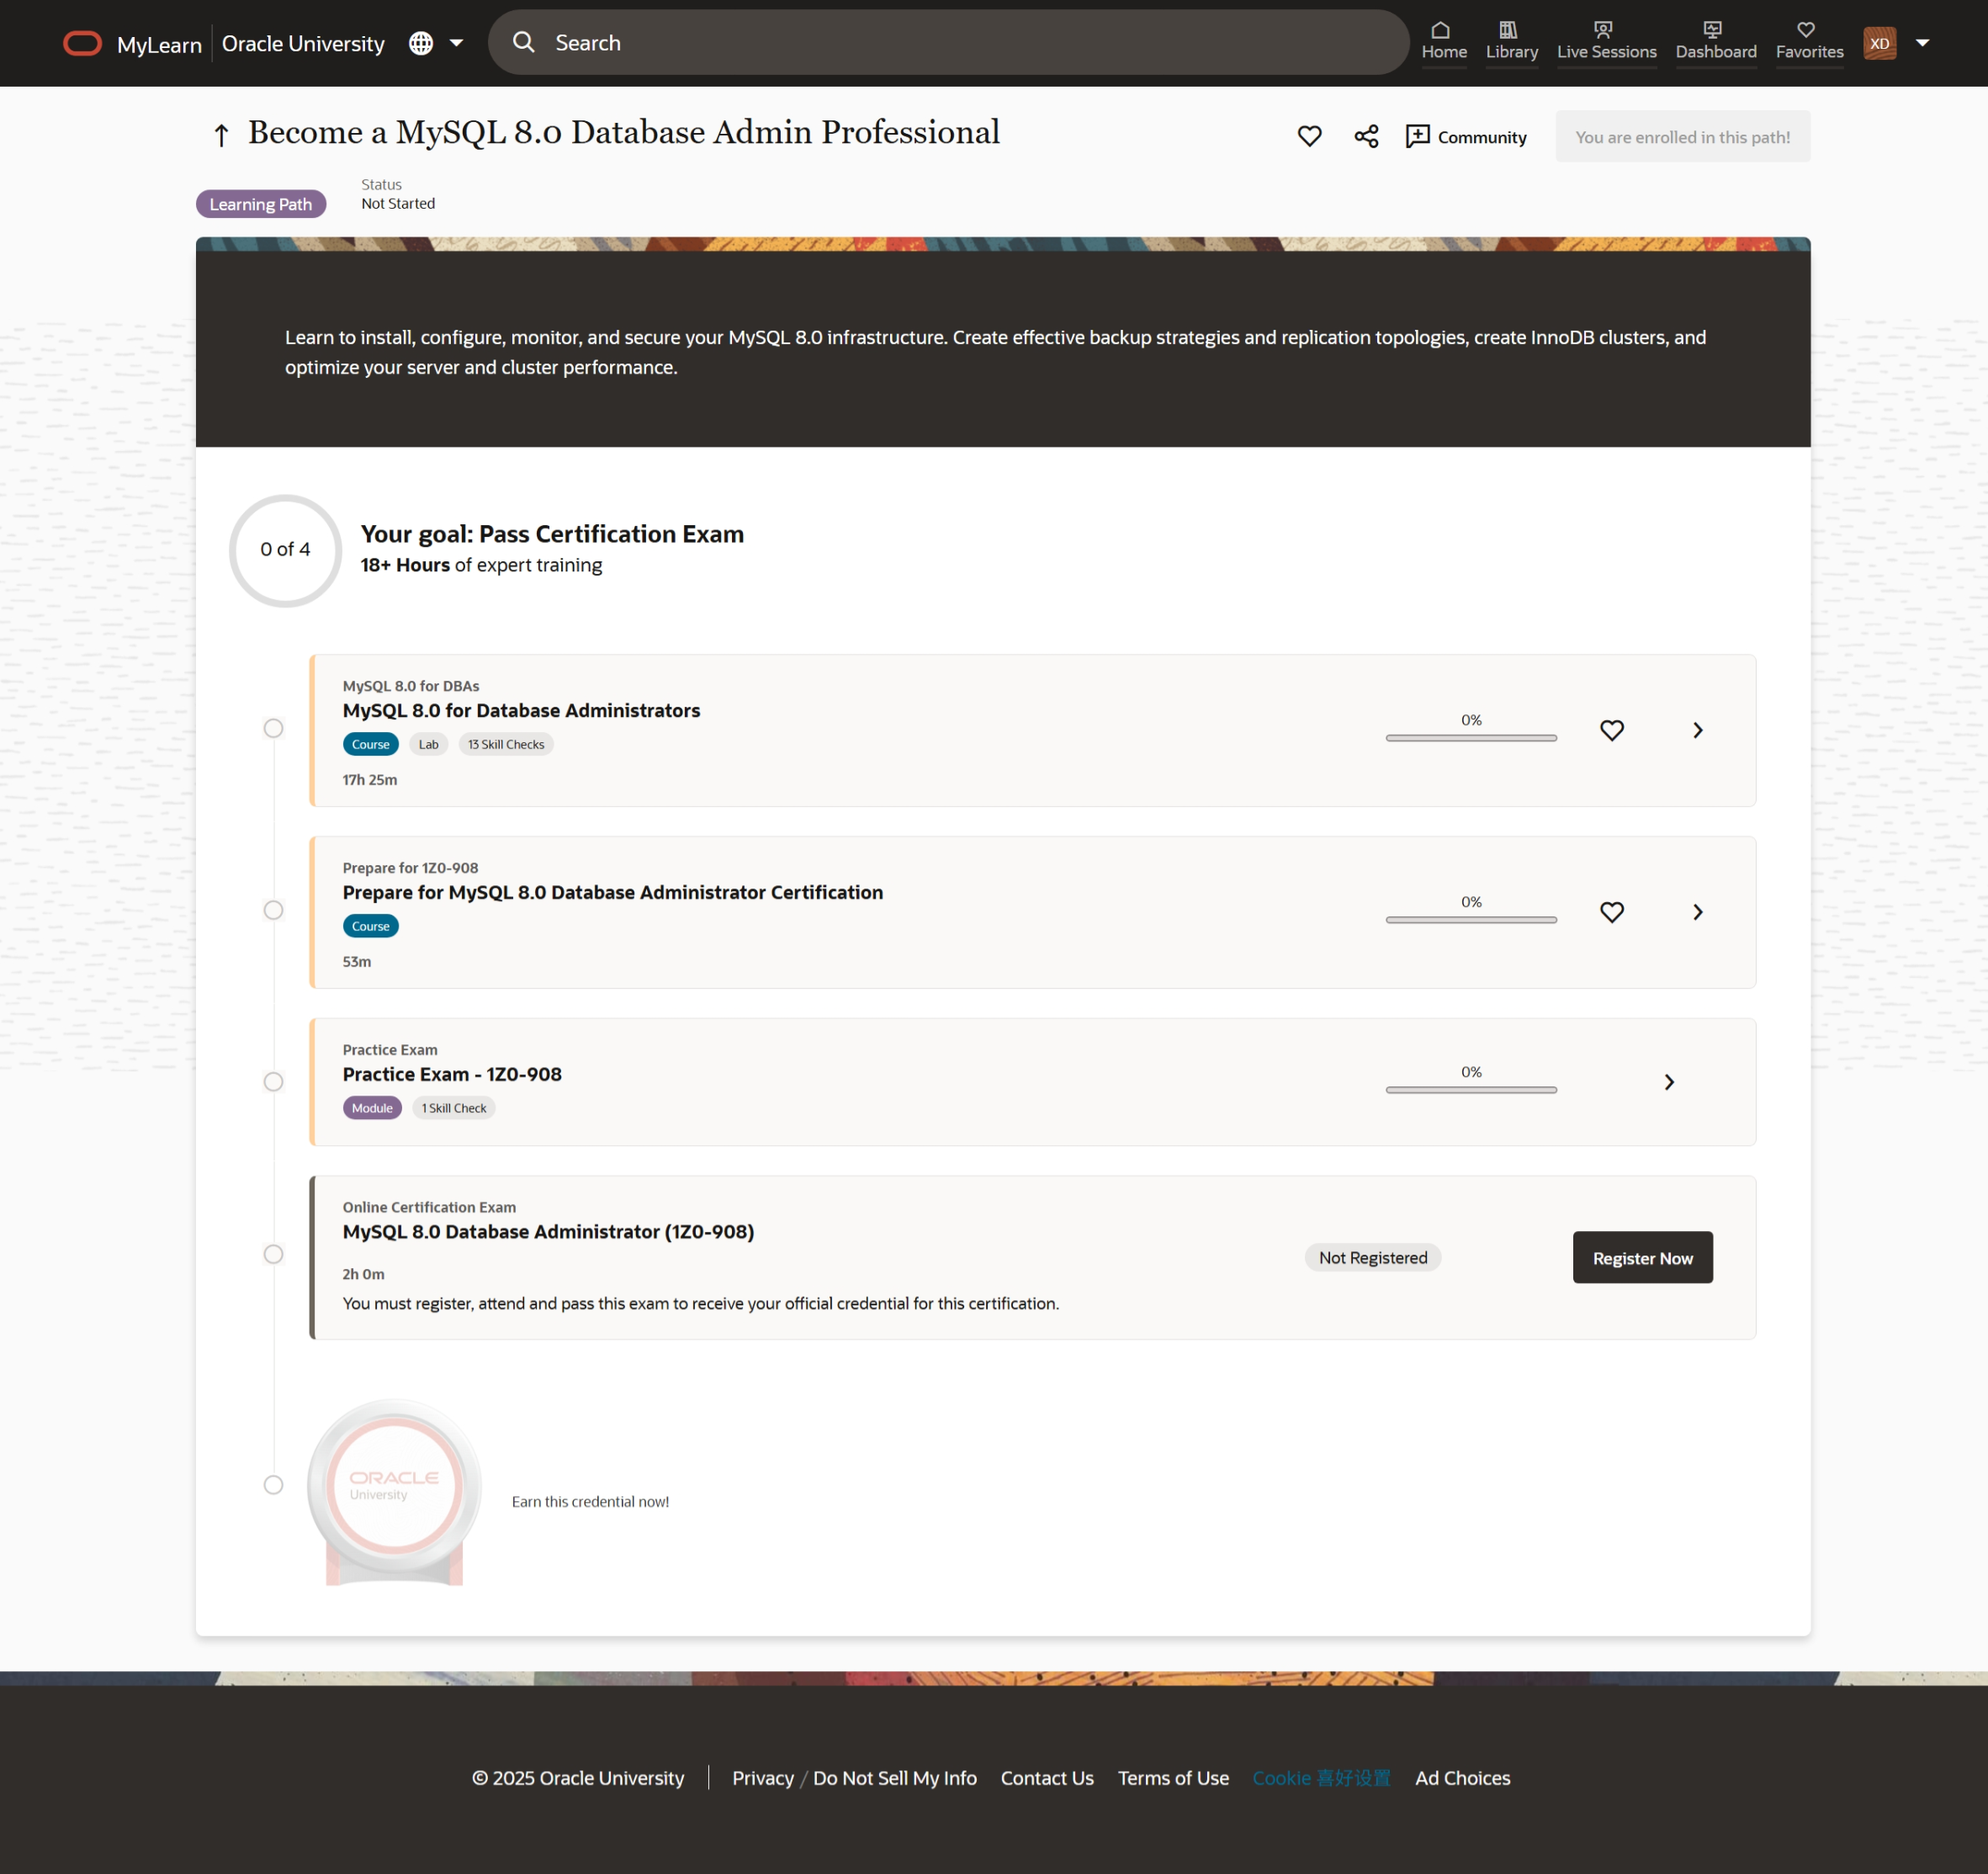
Task: Expand the language dropdown arrow
Action: click(456, 43)
